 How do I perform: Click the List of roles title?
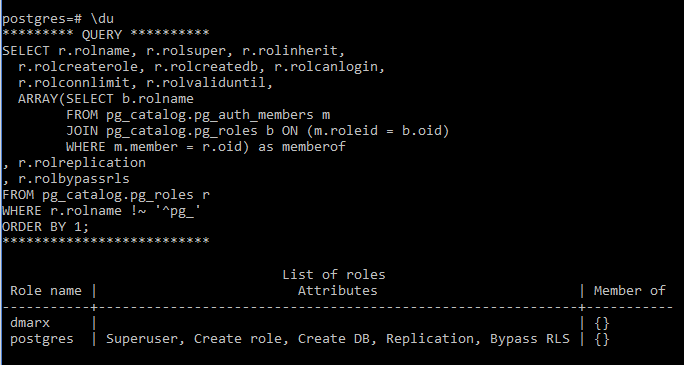[334, 275]
